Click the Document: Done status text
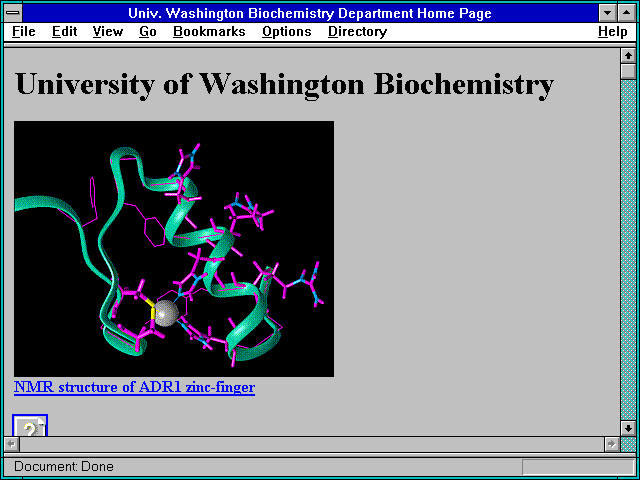 click(x=64, y=467)
